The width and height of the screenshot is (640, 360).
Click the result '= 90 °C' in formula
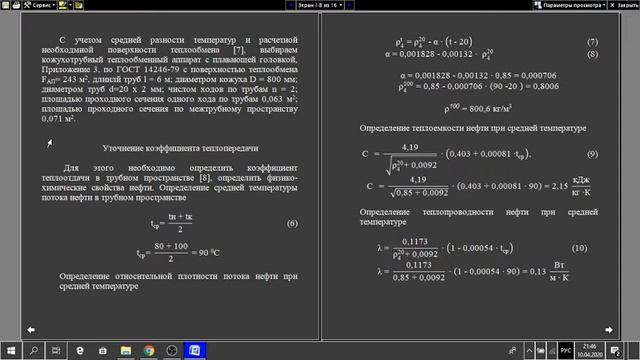205,253
